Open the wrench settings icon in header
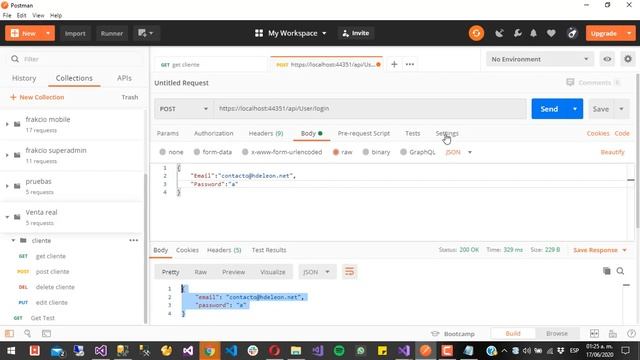 tap(518, 33)
